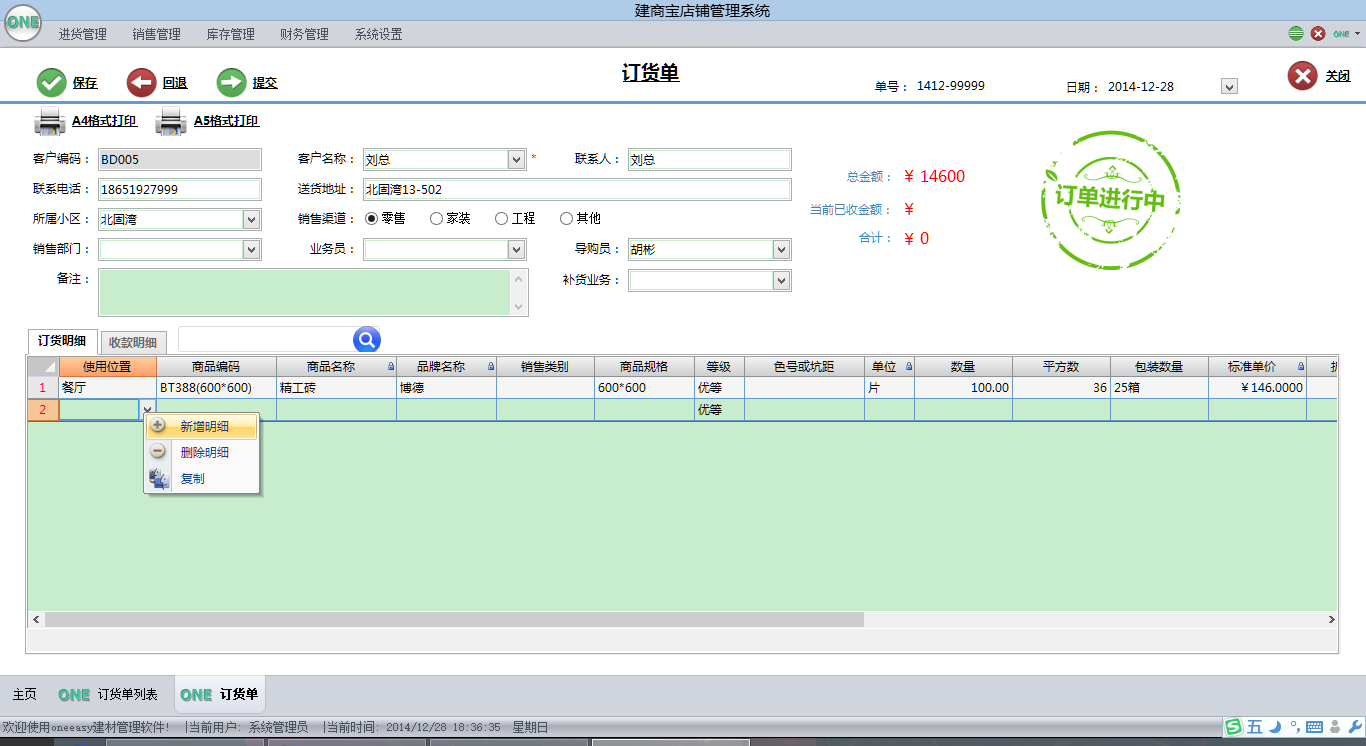Open the date picker dropdown arrow

1229,87
